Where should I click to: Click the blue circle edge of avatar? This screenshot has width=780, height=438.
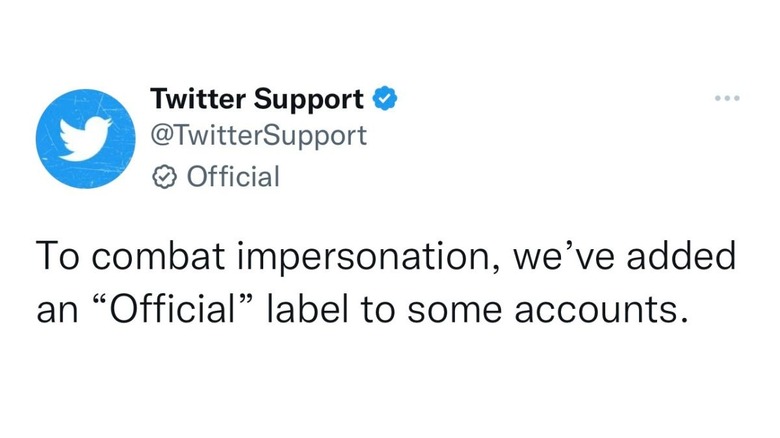(x=40, y=138)
